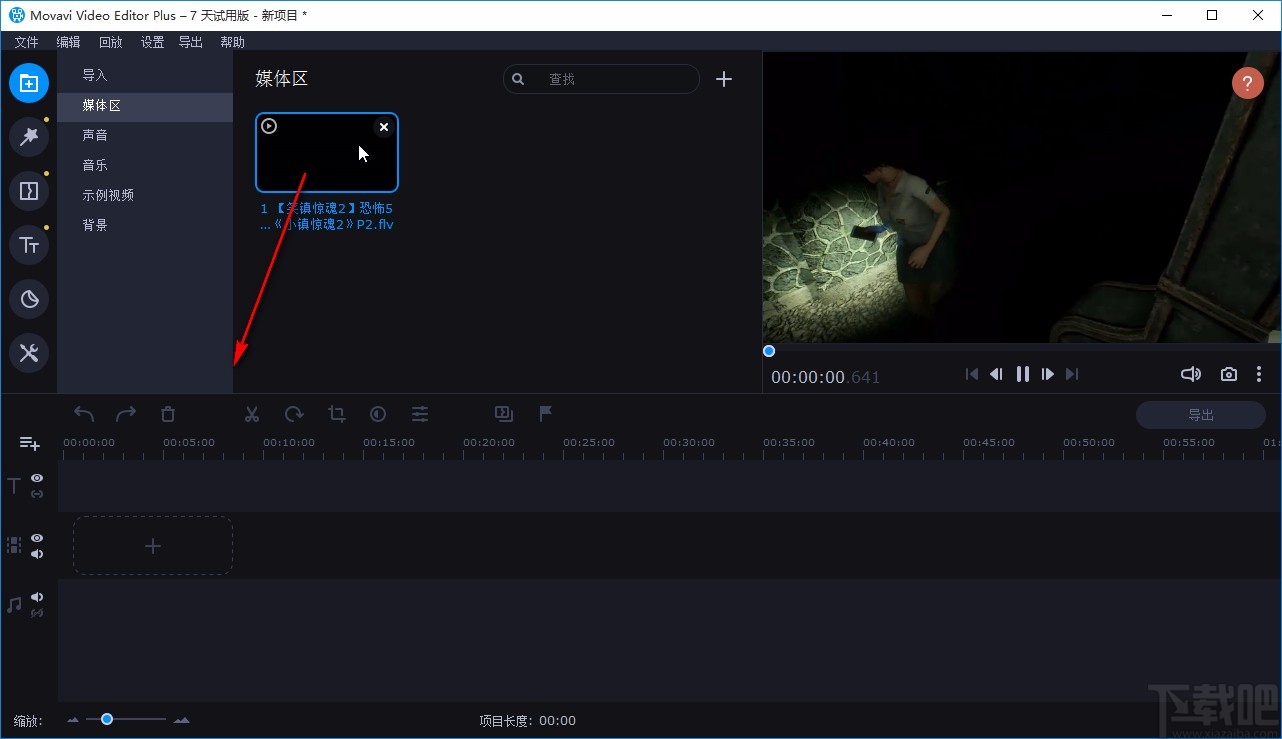
Task: Click the rotate clip icon
Action: pos(294,414)
